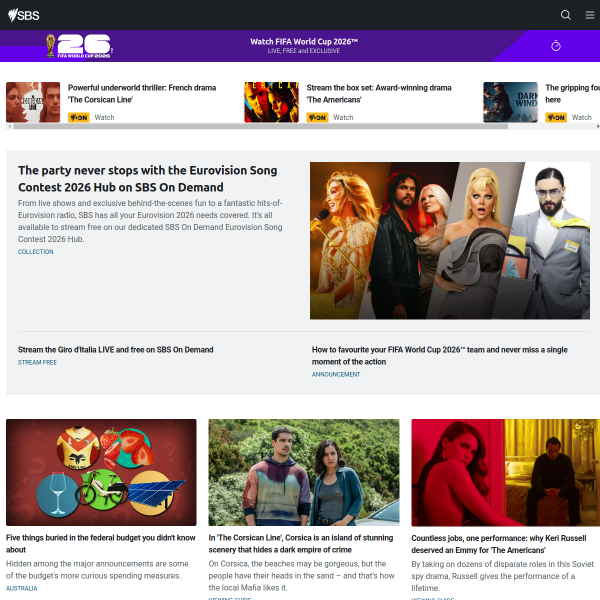Open the hamburger menu icon

pyautogui.click(x=590, y=15)
